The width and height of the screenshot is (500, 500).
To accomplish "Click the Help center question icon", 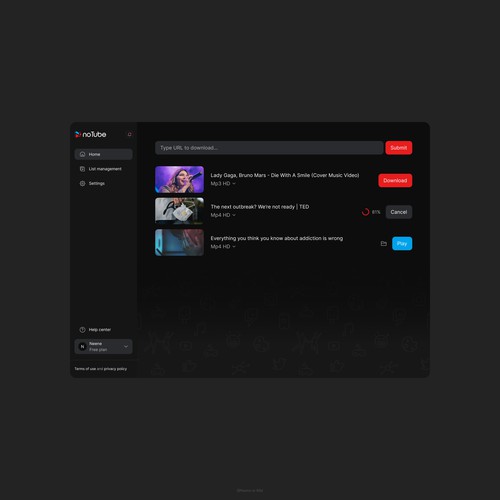I will (82, 330).
